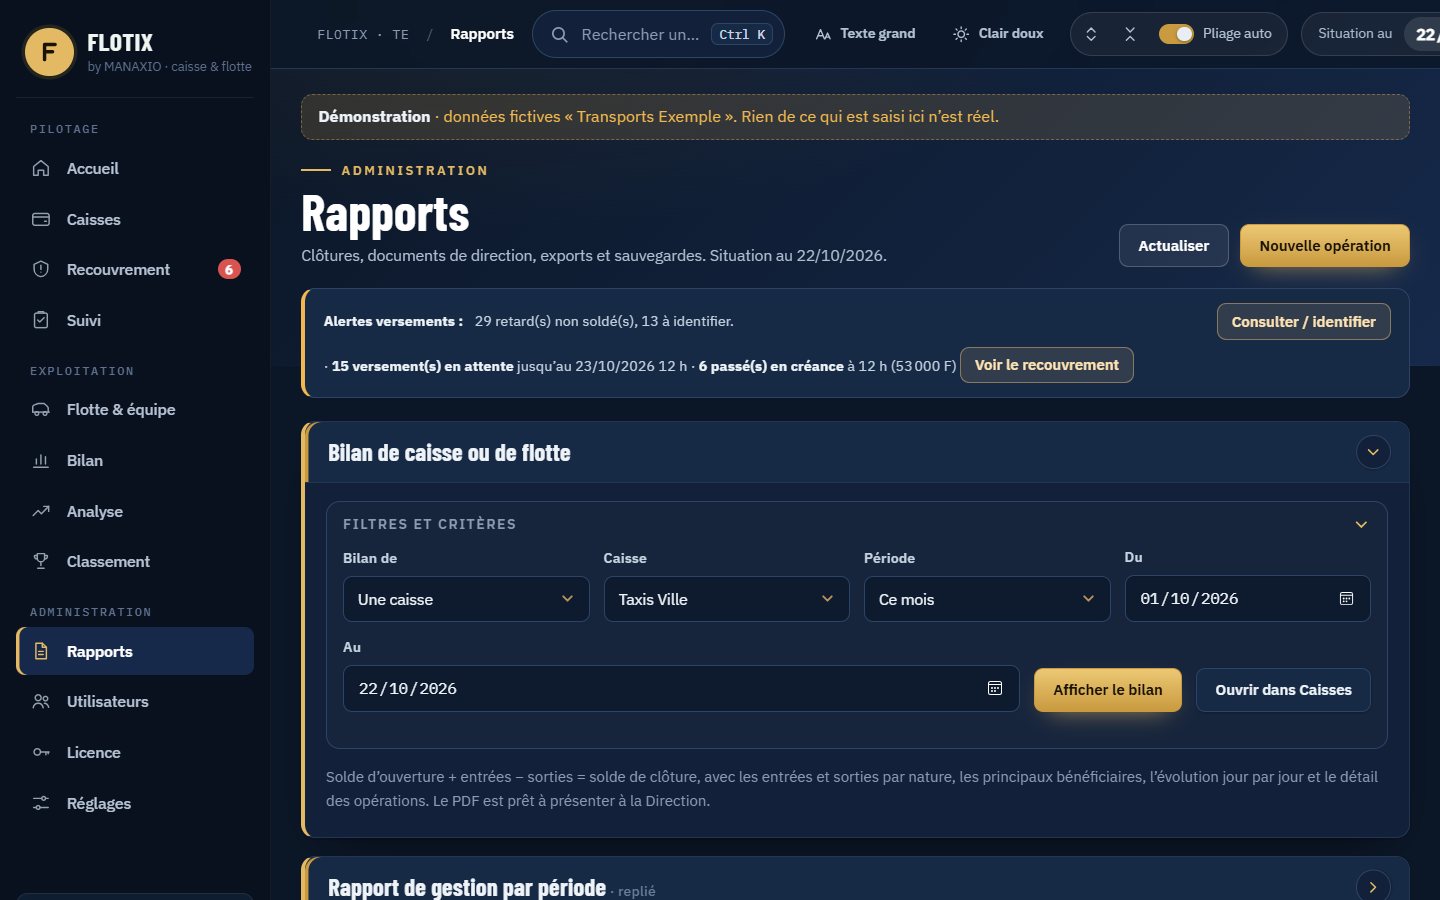The height and width of the screenshot is (900, 1440).
Task: Click the Au date field 22/10/2026
Action: coord(681,689)
